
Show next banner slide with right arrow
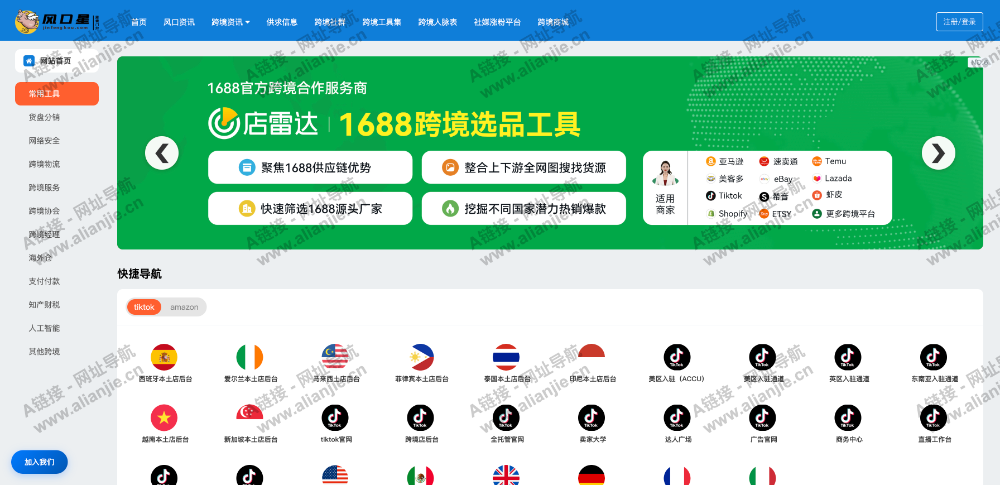coord(938,153)
